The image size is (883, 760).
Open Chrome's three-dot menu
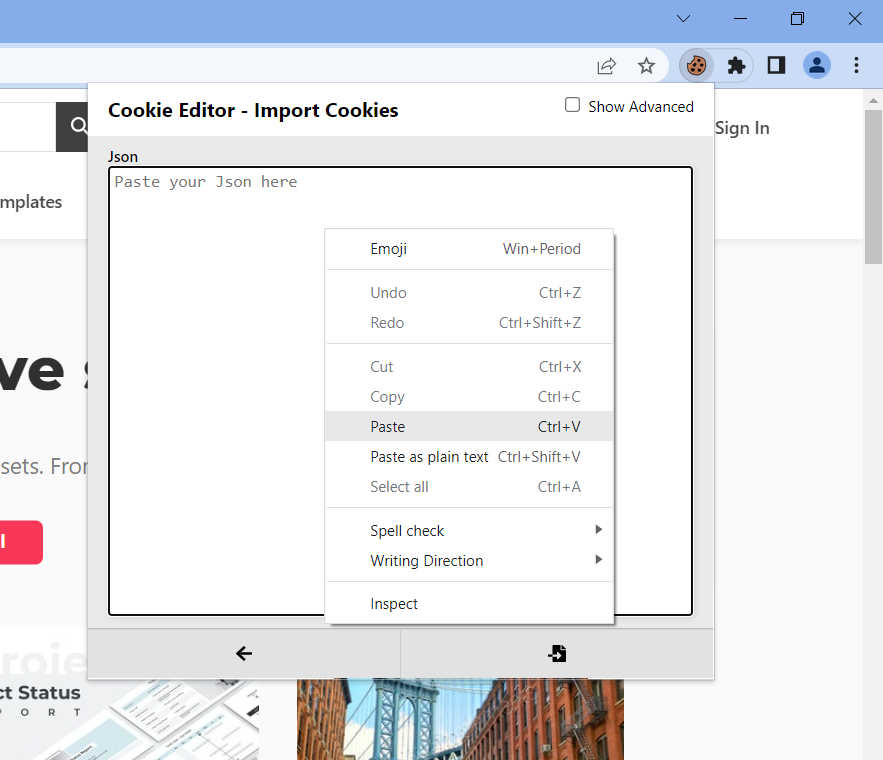tap(857, 66)
